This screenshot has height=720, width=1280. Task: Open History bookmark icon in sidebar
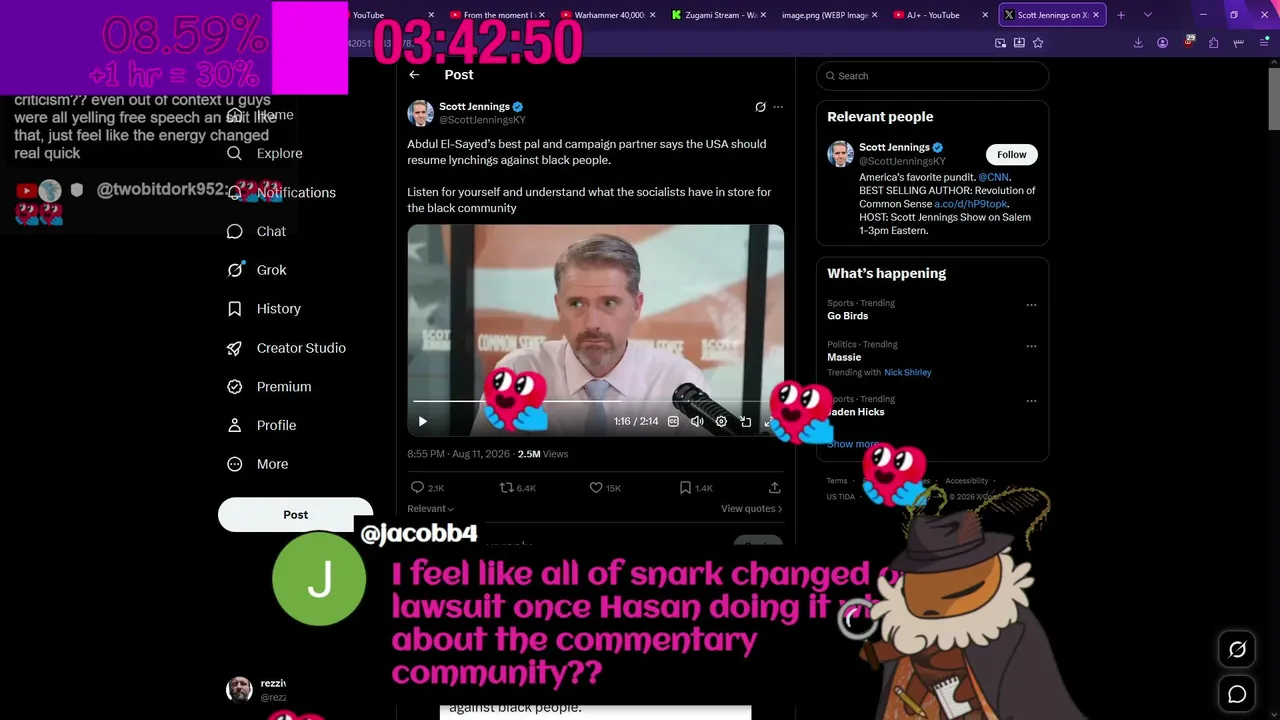pyautogui.click(x=235, y=309)
